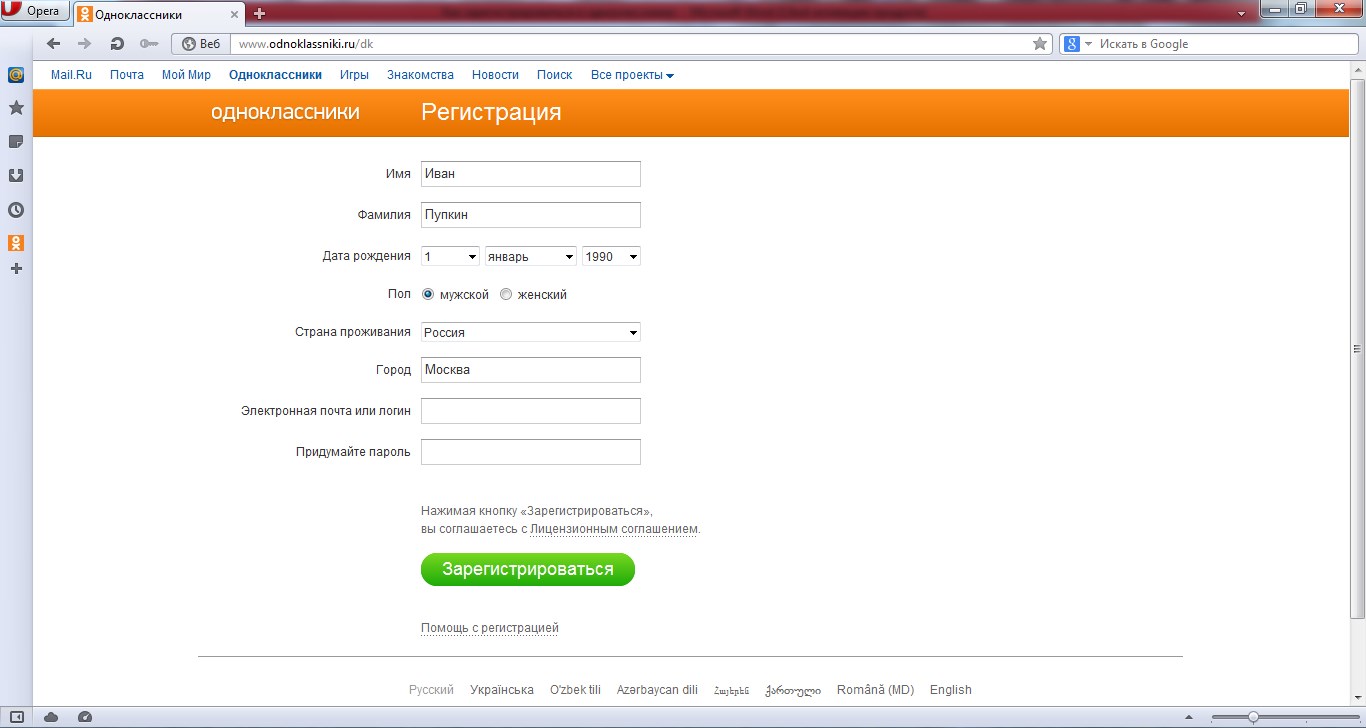Click the Электронная почта или логин field
This screenshot has height=728, width=1366.
click(531, 411)
